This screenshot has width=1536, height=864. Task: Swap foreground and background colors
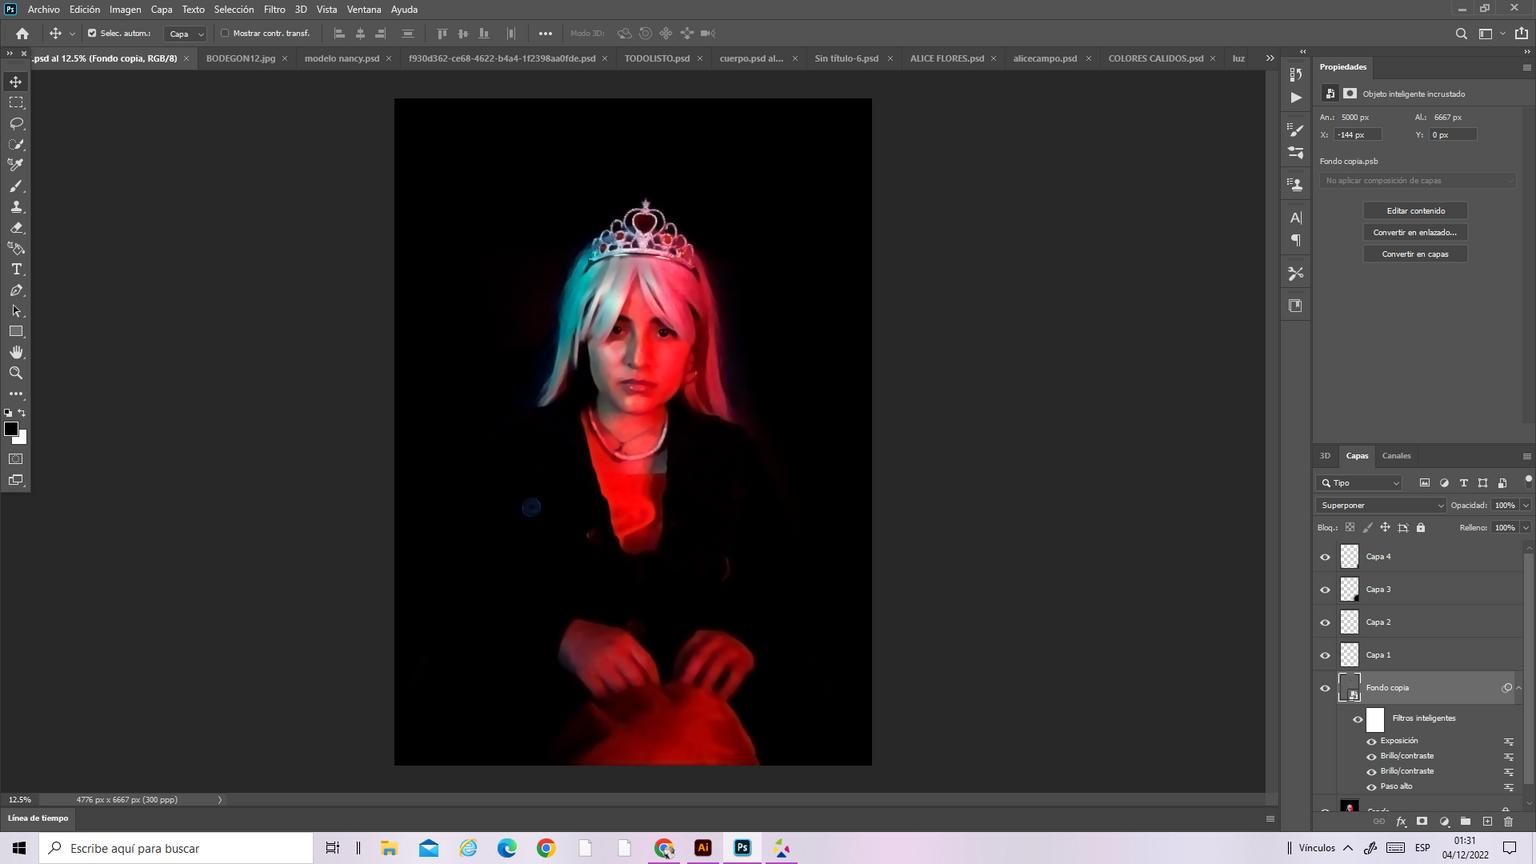click(x=22, y=412)
